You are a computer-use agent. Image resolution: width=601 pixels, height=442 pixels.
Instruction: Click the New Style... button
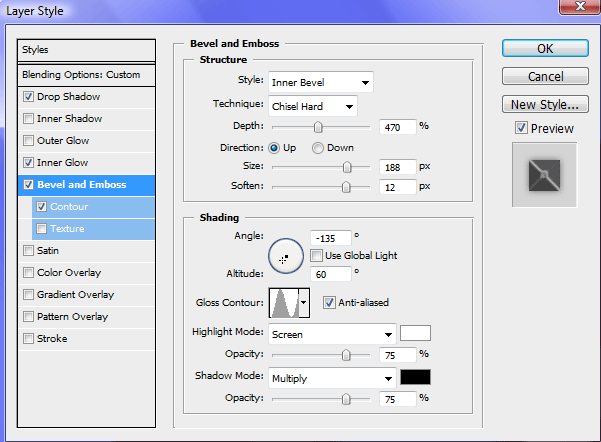(545, 104)
